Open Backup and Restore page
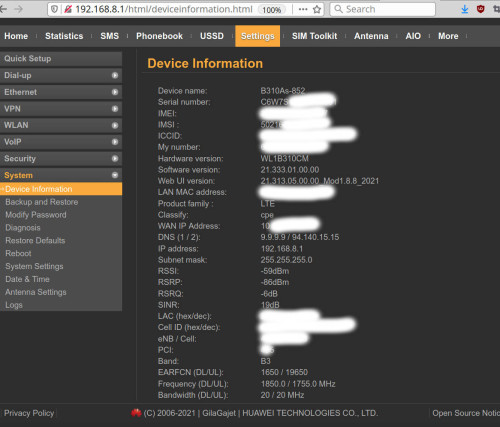This screenshot has height=427, width=500. [x=42, y=202]
